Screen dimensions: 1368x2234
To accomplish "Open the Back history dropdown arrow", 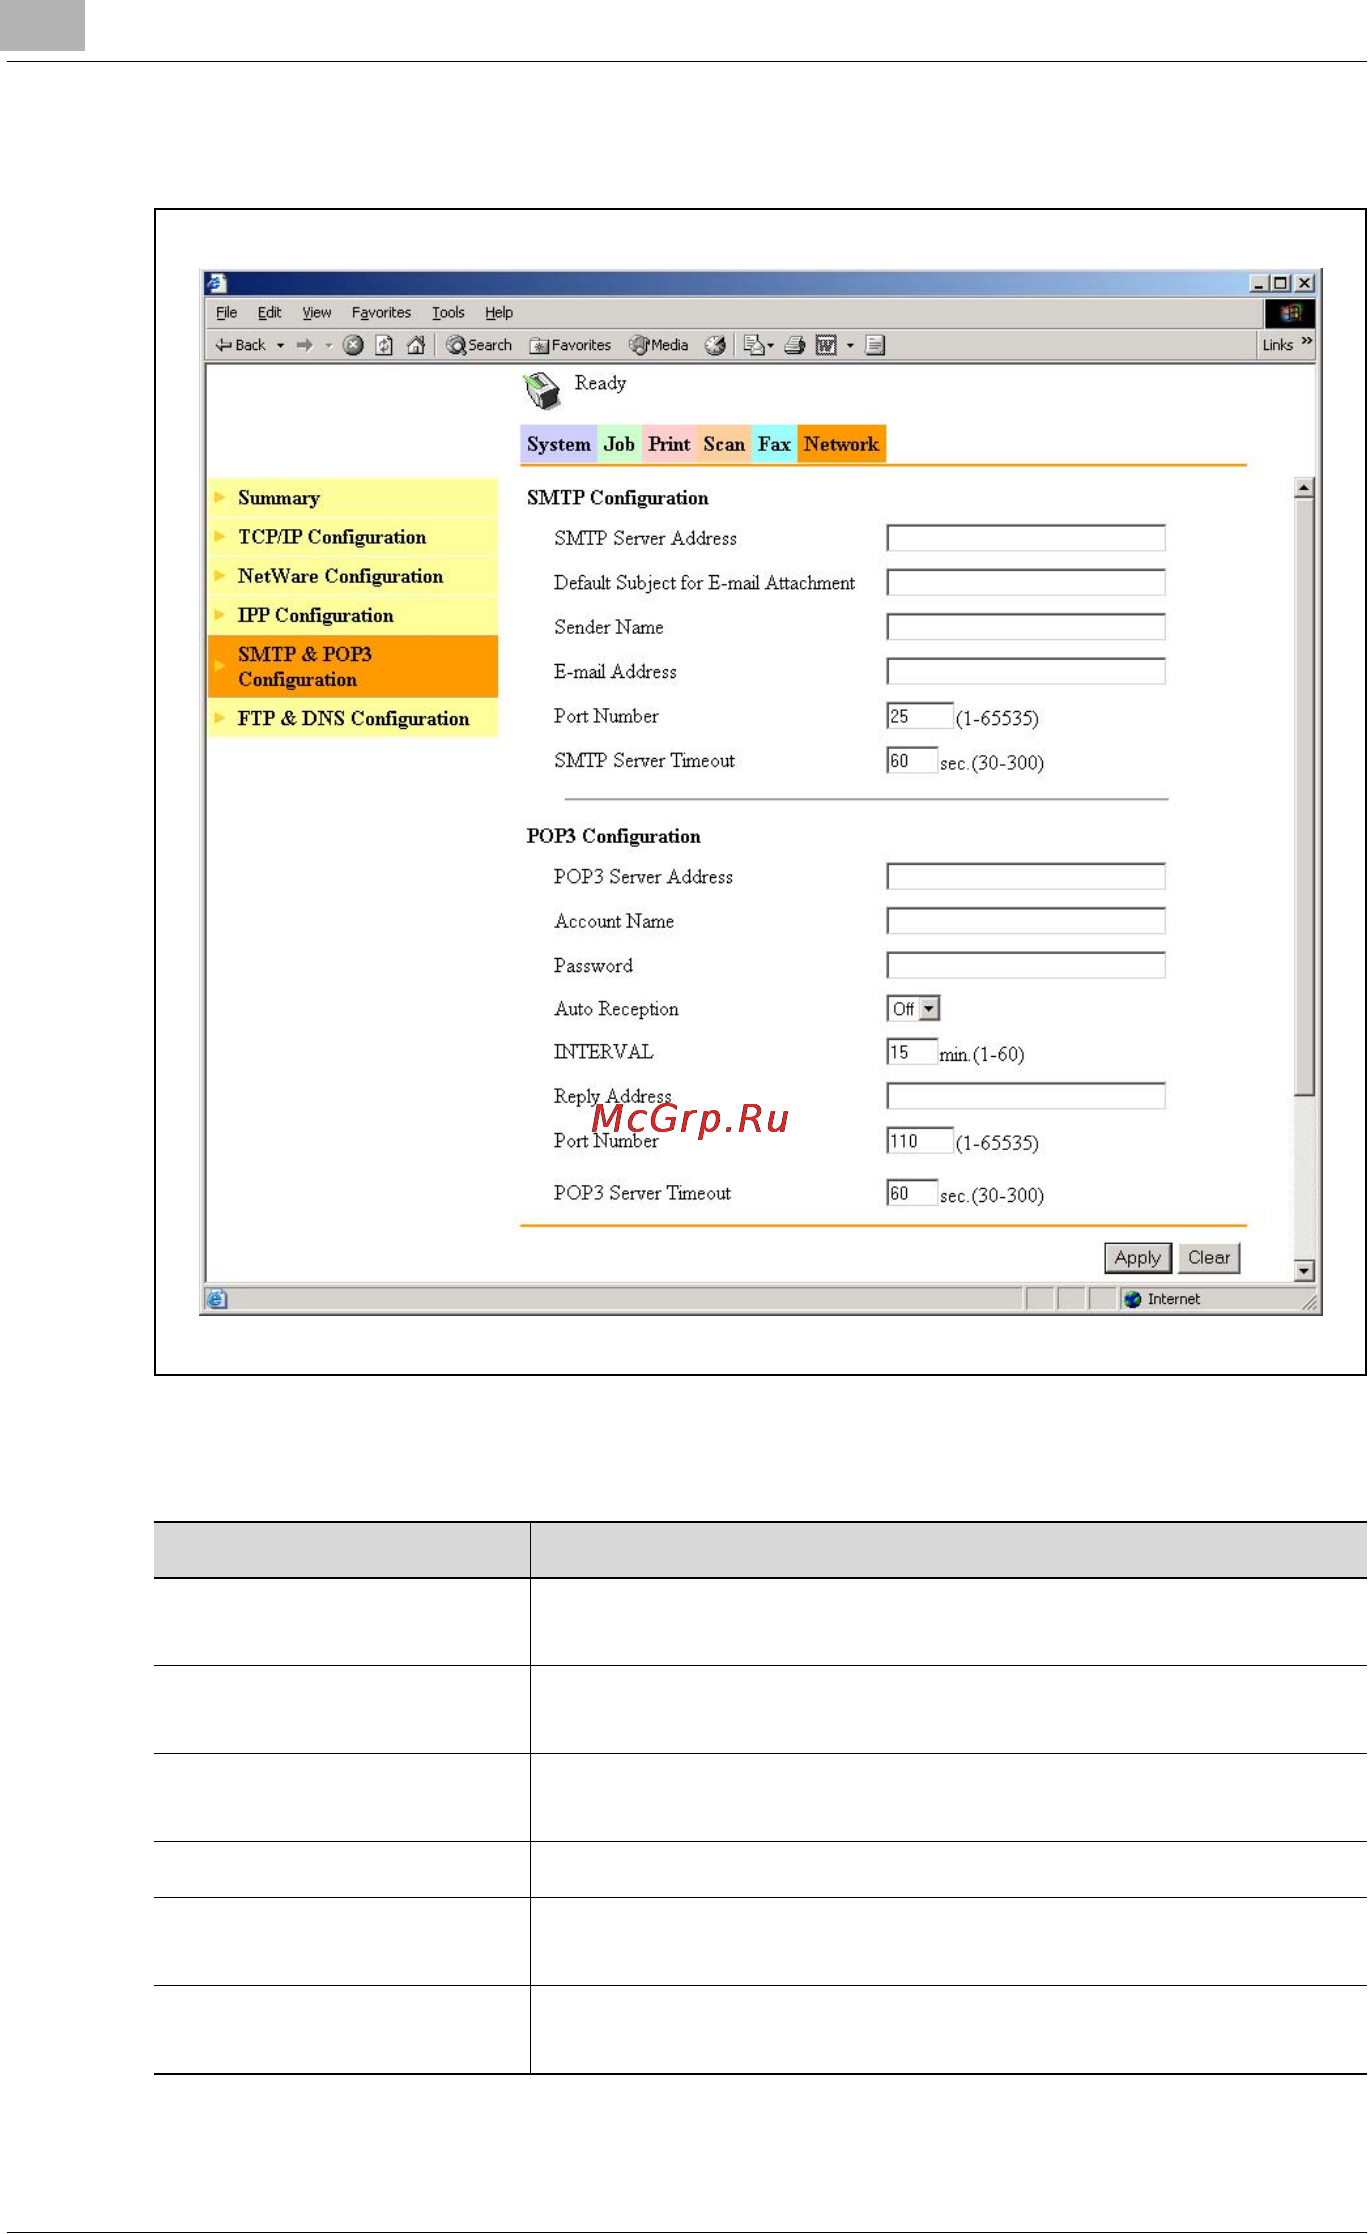I will click(x=280, y=345).
